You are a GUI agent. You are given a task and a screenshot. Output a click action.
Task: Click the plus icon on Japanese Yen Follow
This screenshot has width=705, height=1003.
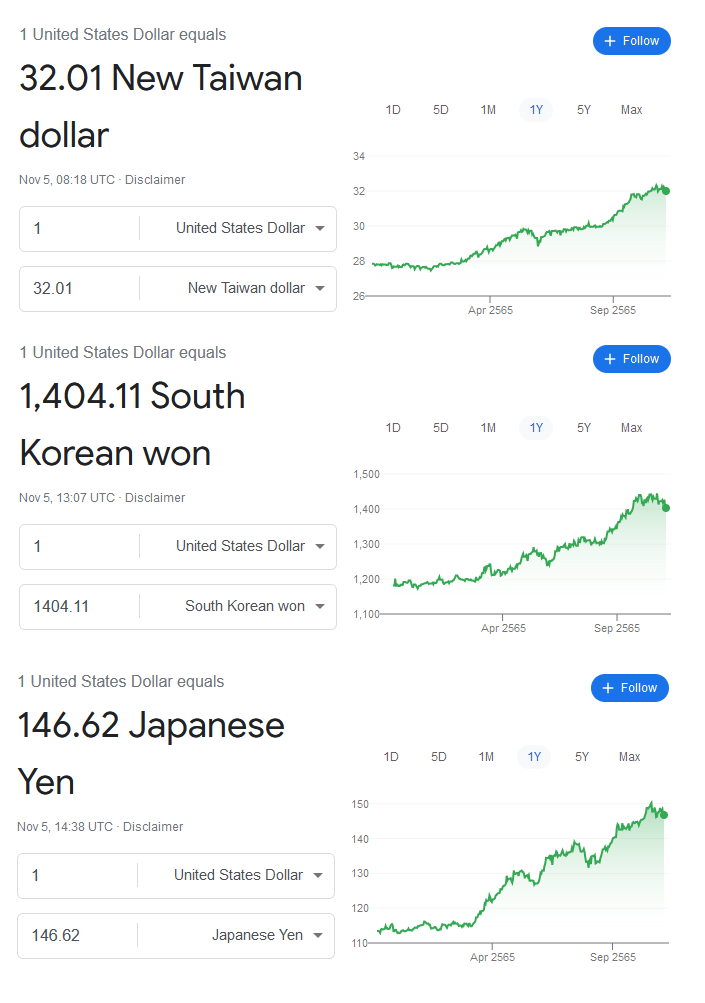(608, 688)
